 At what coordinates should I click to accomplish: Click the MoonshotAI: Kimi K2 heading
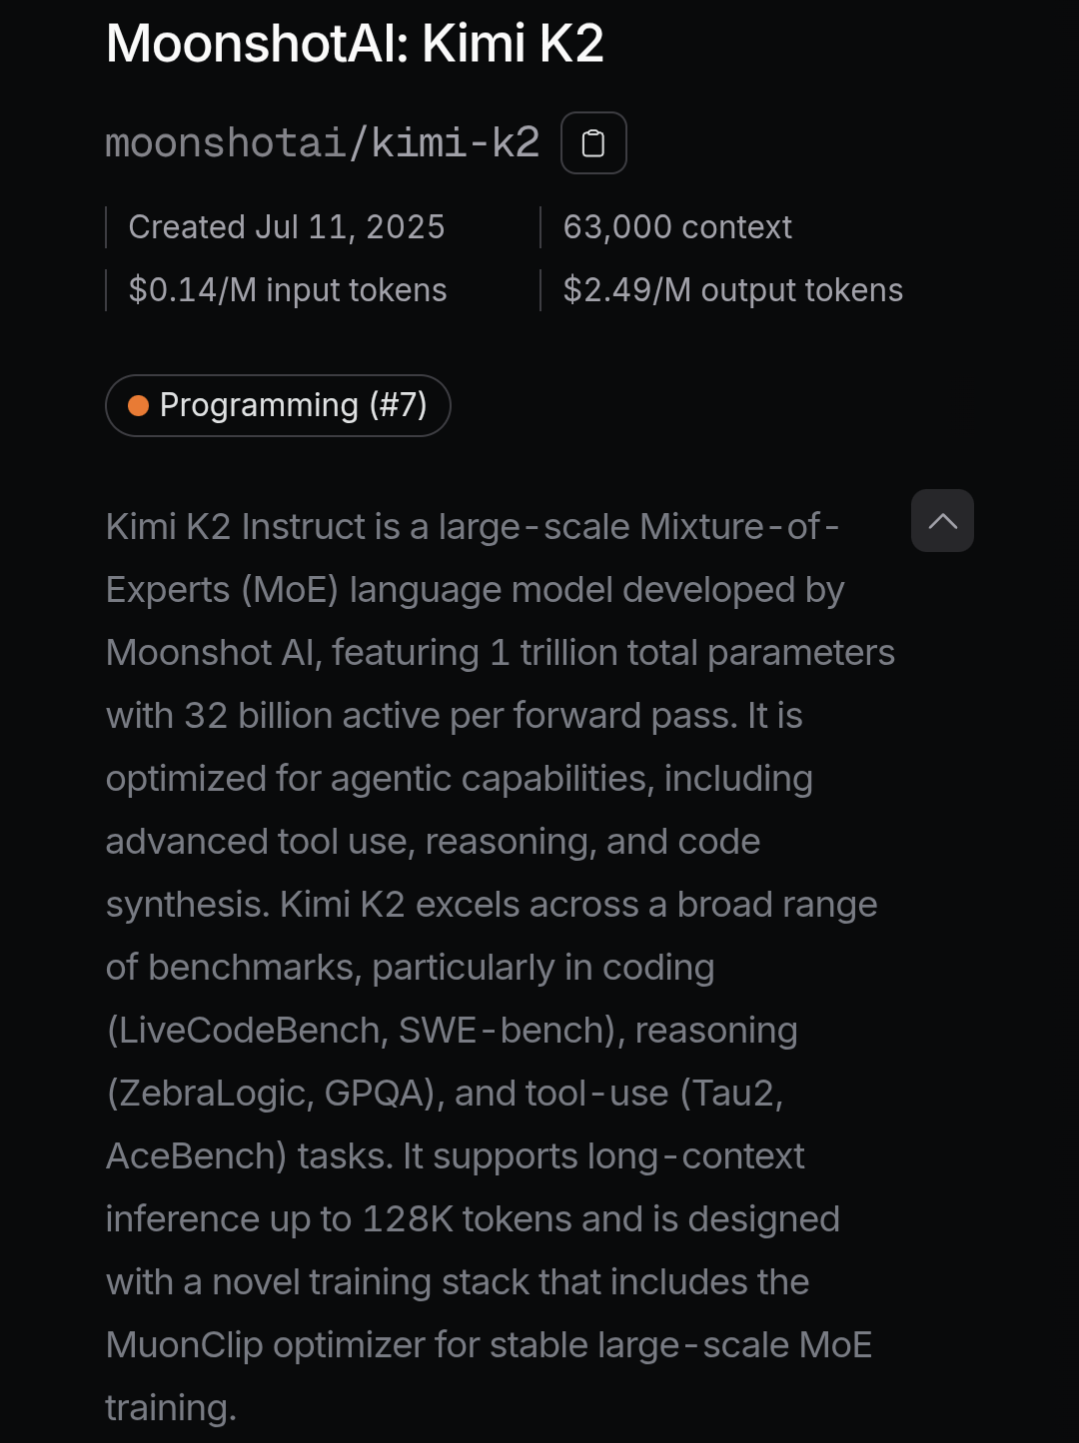[355, 44]
